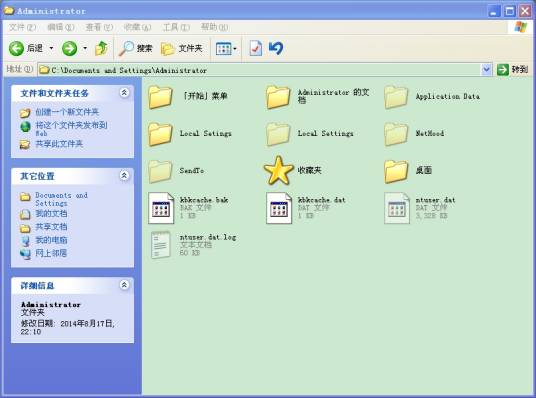The height and width of the screenshot is (398, 536).
Task: Open the Search (搜索) toolbar button
Action: click(135, 49)
